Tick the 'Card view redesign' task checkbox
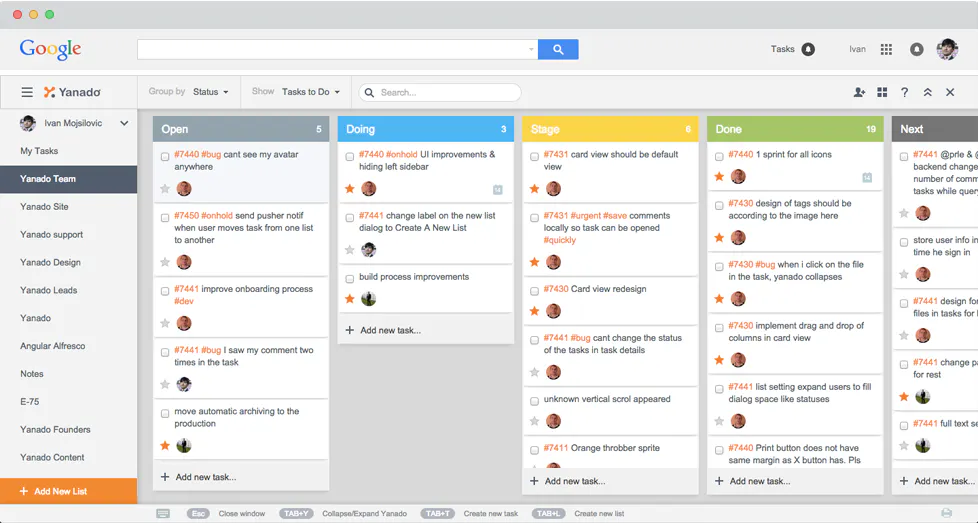978x523 pixels. click(x=534, y=292)
